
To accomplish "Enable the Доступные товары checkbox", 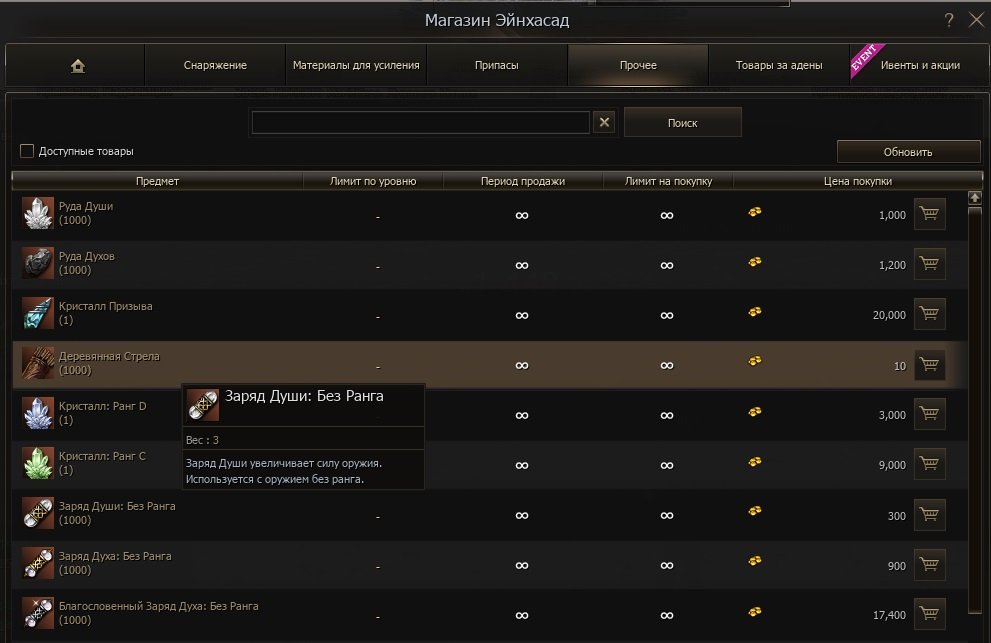I will (27, 151).
